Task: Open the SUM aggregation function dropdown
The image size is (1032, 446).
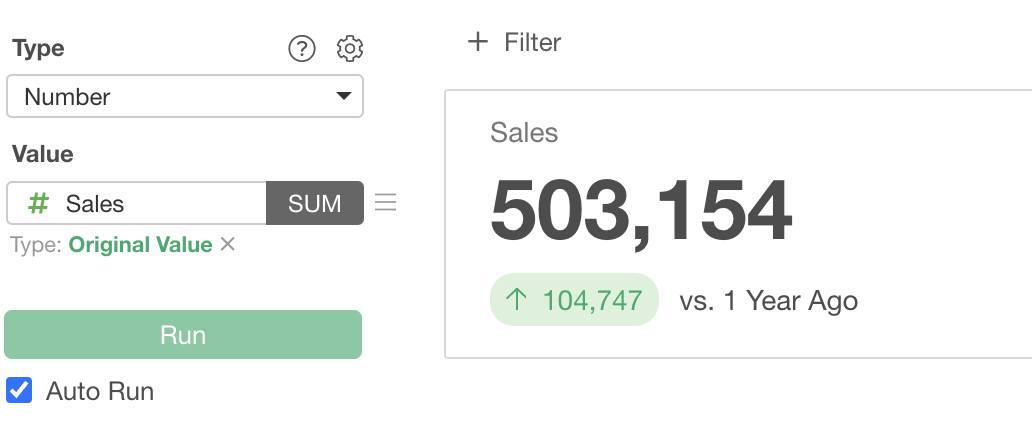Action: coord(314,203)
